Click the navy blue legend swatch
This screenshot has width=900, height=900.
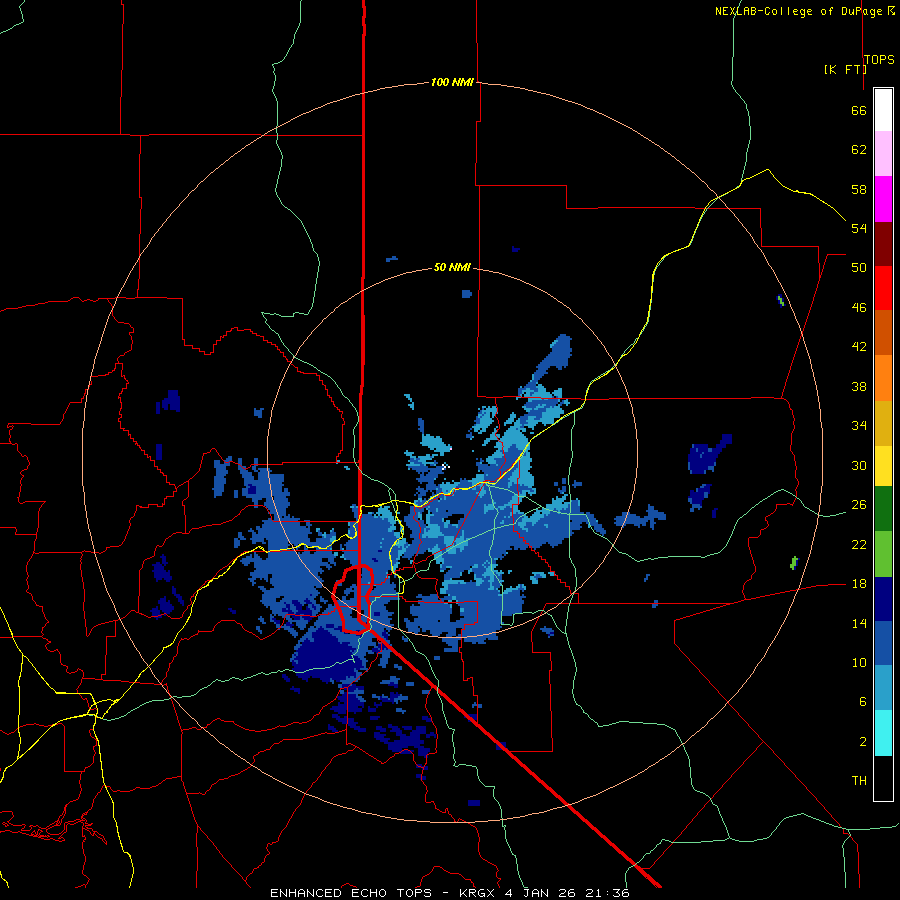[883, 599]
